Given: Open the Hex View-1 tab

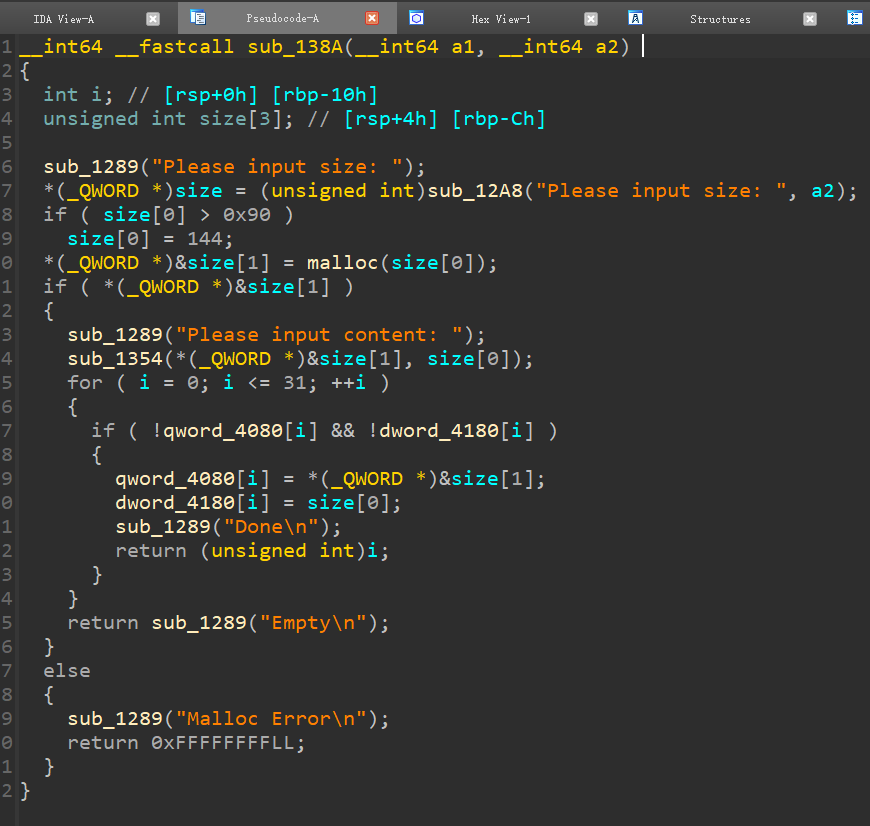Looking at the screenshot, I should tap(501, 19).
